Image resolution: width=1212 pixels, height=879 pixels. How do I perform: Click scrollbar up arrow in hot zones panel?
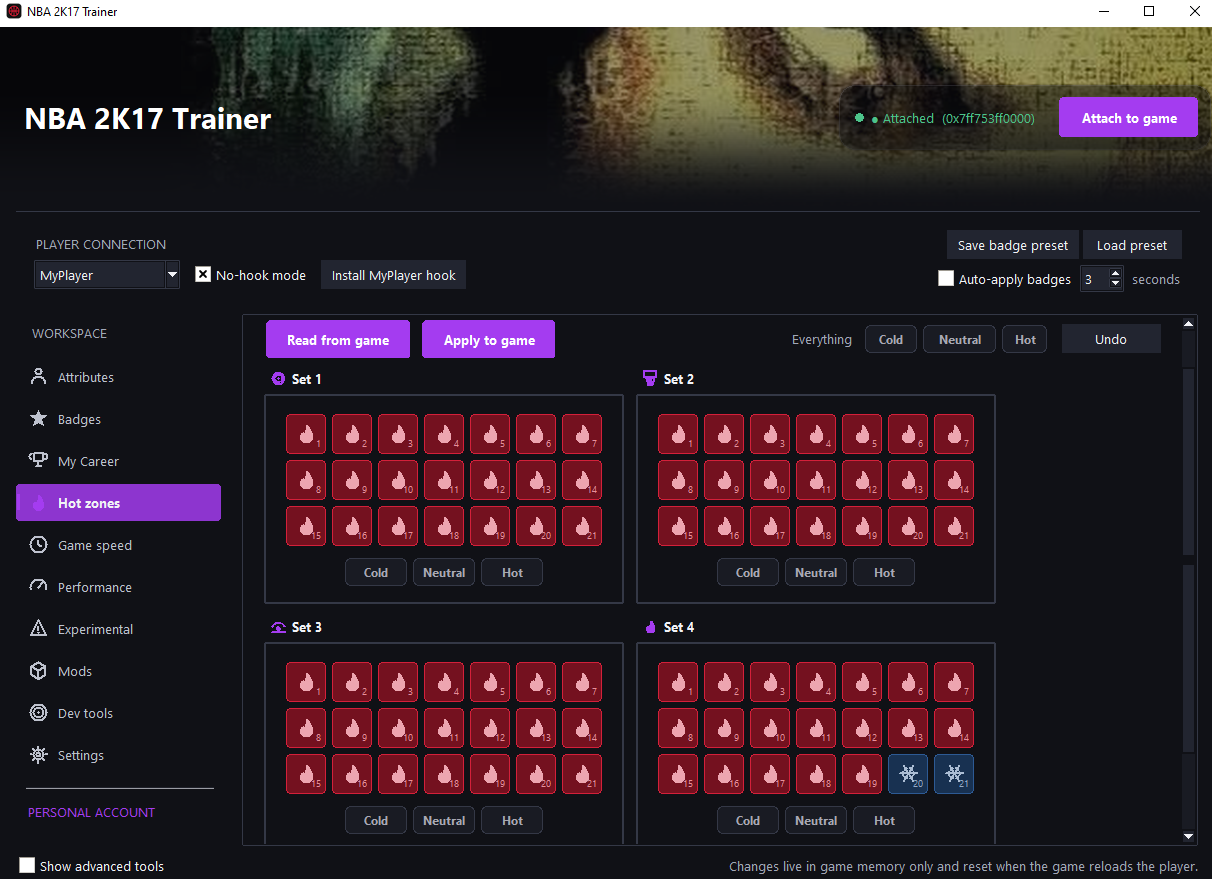[x=1189, y=324]
